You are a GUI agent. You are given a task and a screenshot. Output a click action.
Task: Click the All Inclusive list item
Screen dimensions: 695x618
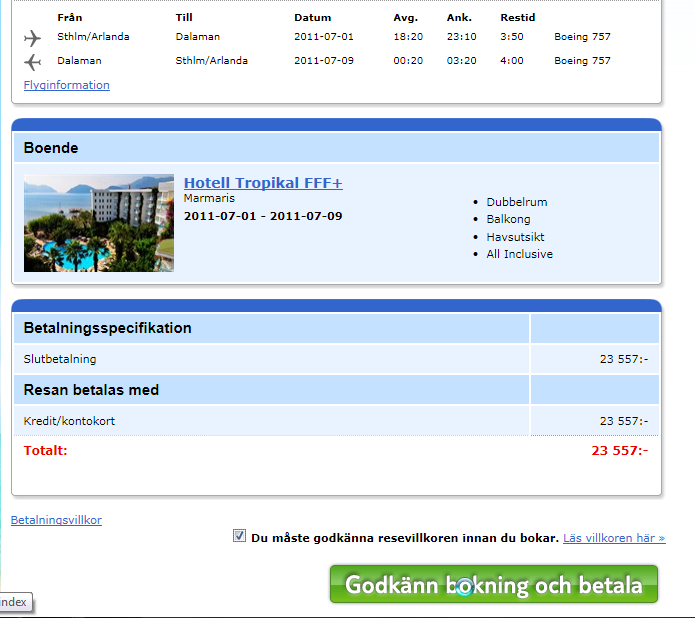point(519,254)
